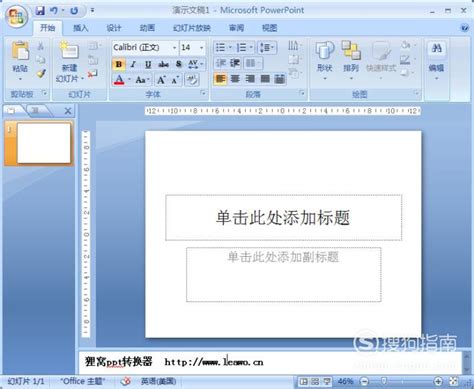The image size is (474, 389).
Task: Save the presentation from Quick Access toolbar
Action: (40, 11)
